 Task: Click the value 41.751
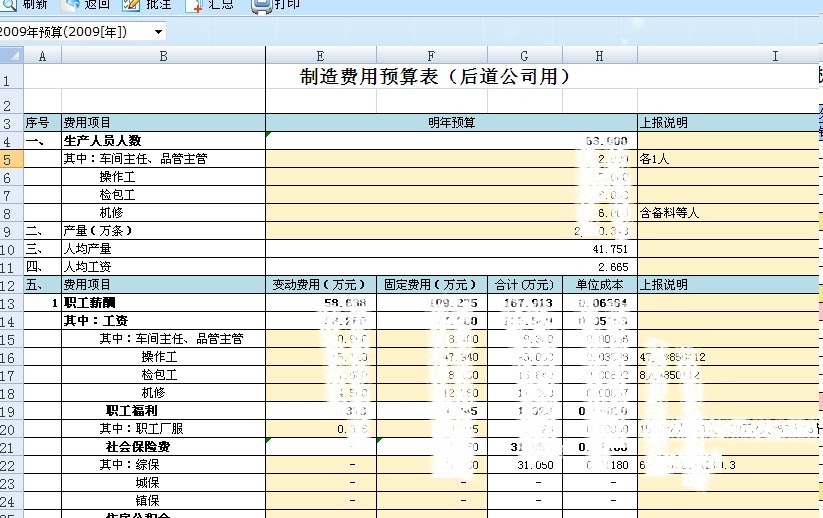click(610, 249)
